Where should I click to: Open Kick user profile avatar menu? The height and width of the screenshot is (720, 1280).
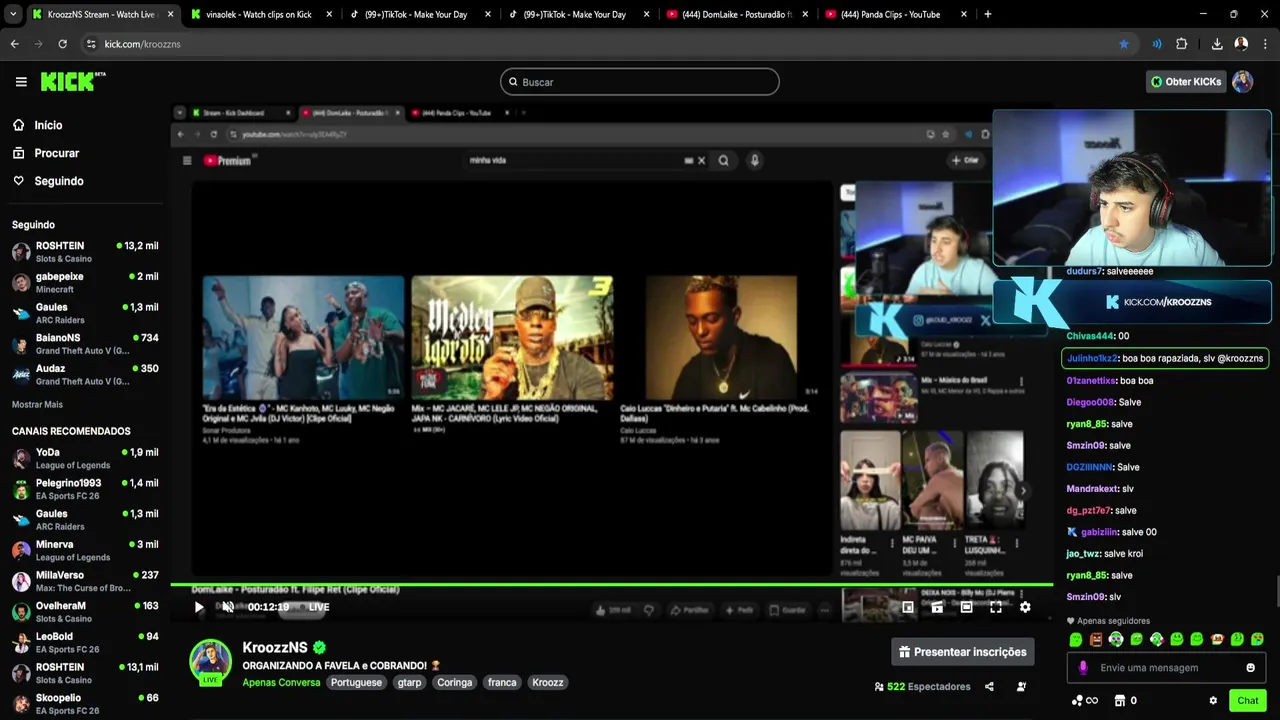pyautogui.click(x=1243, y=82)
